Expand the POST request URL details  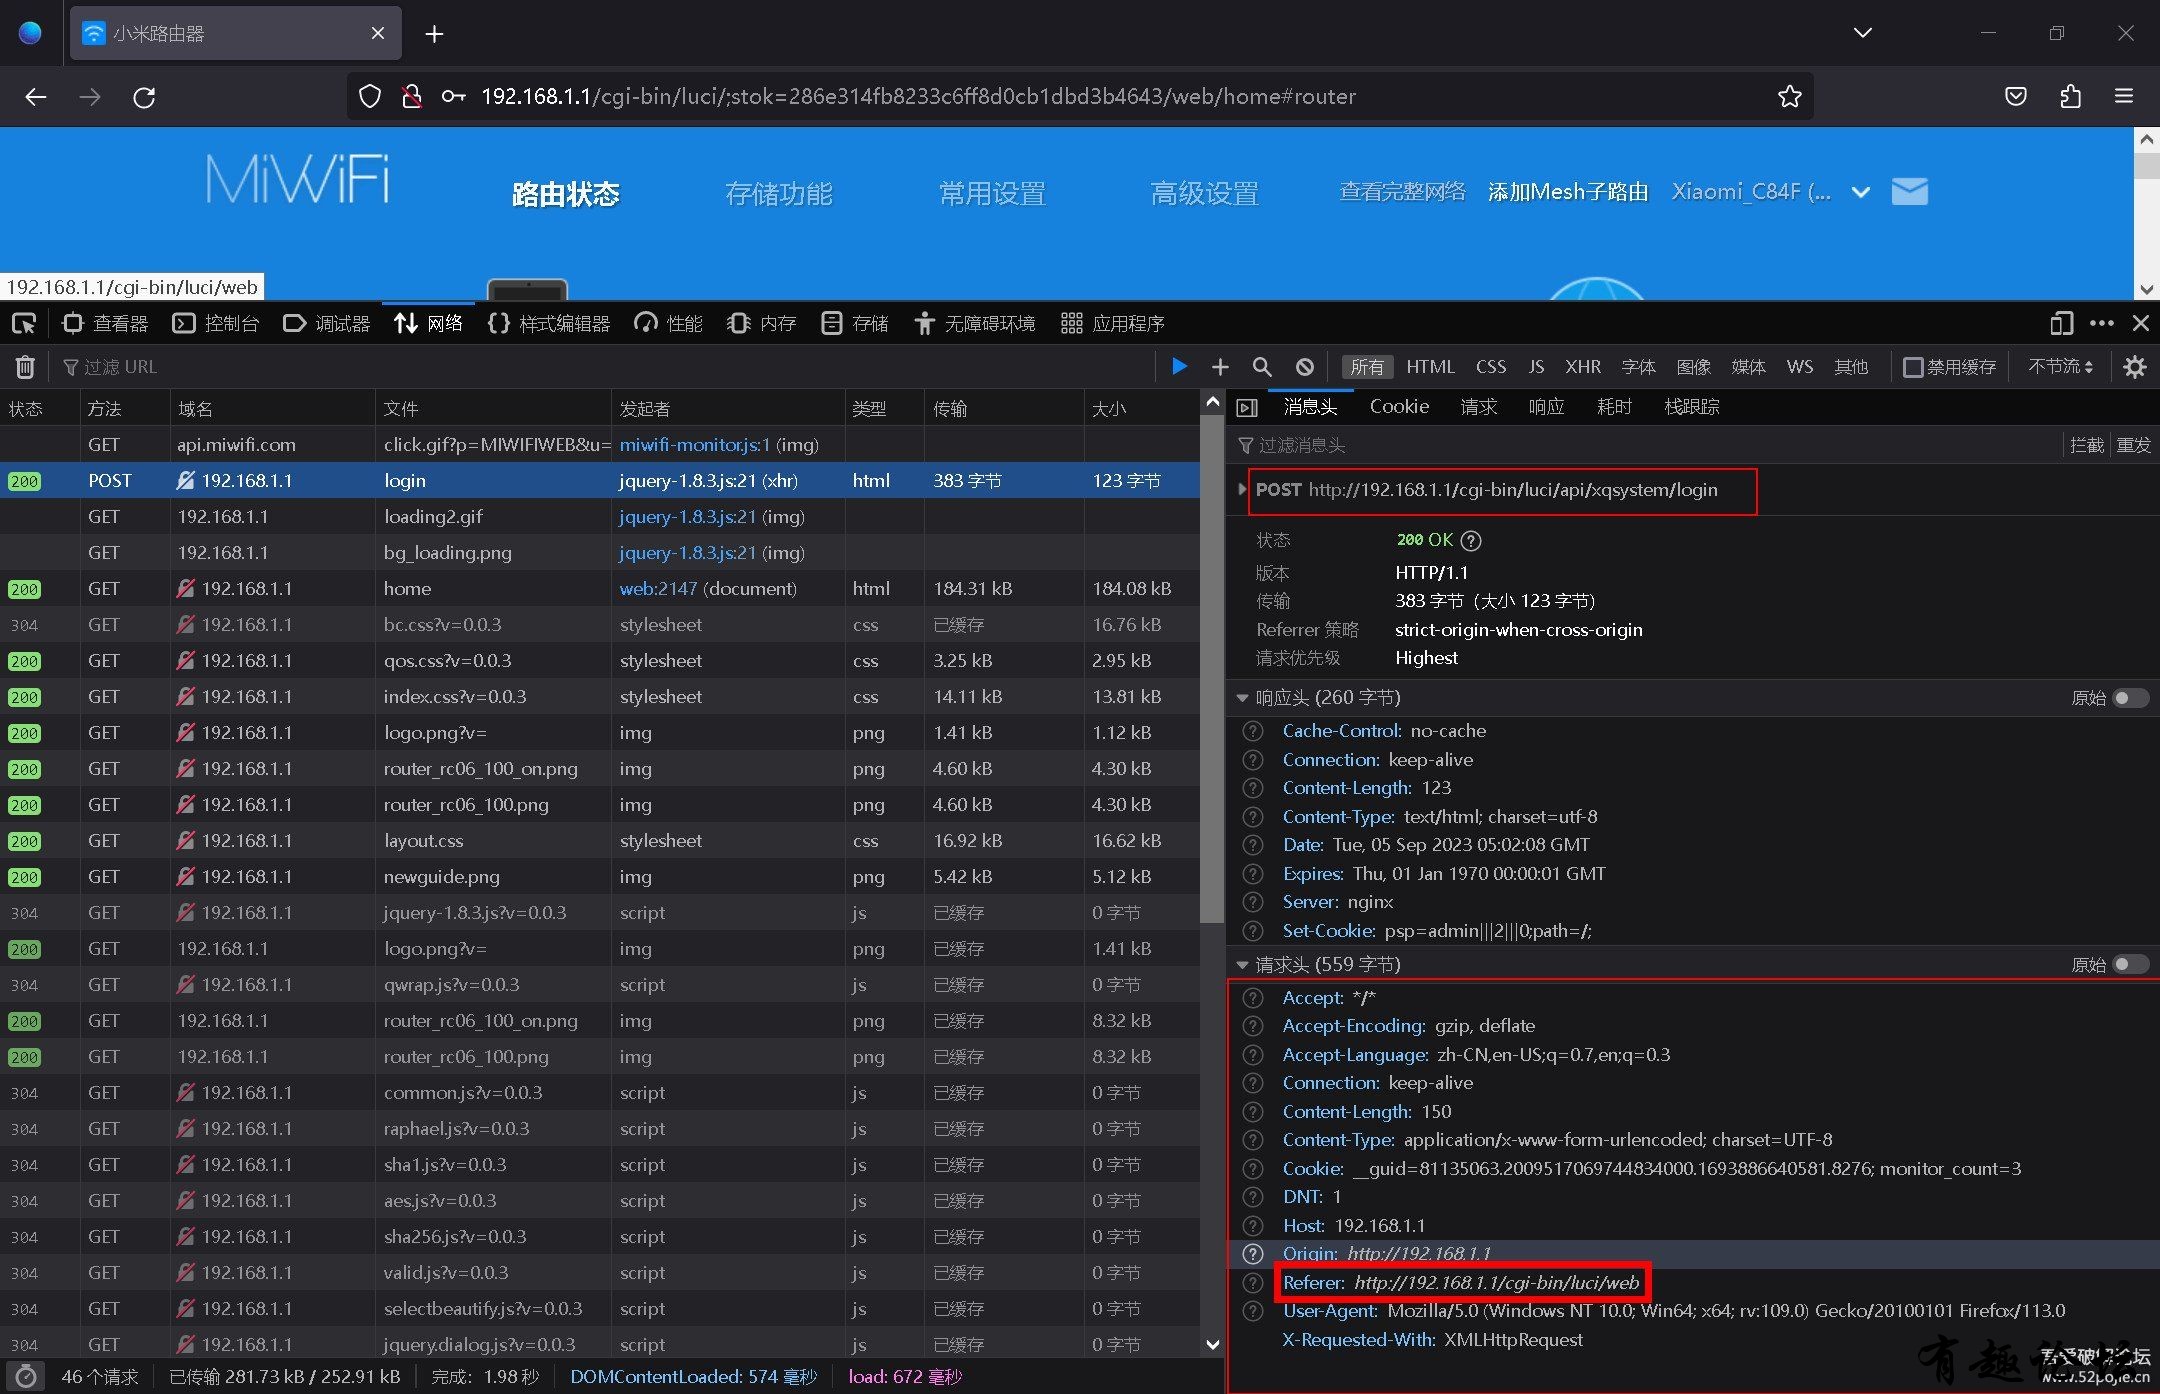tap(1242, 490)
